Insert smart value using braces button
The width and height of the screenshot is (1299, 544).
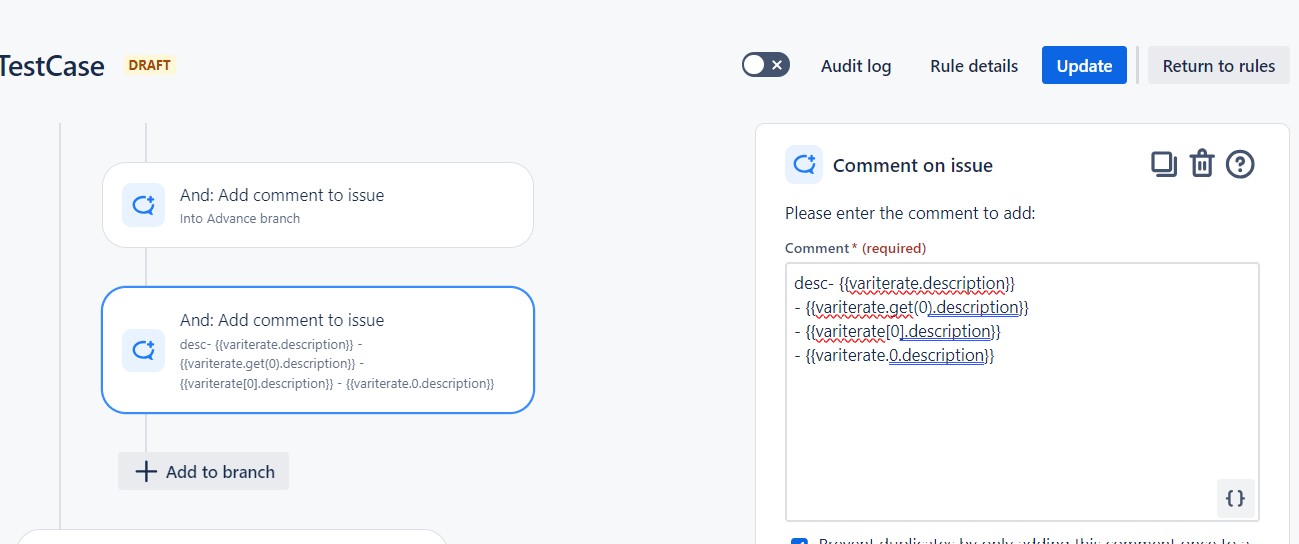click(1236, 498)
